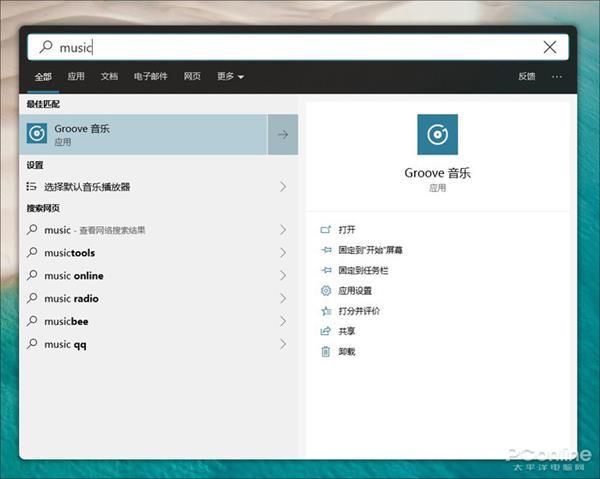Select music 查看网络搜索结果 suggestion
600x479 pixels.
point(158,230)
